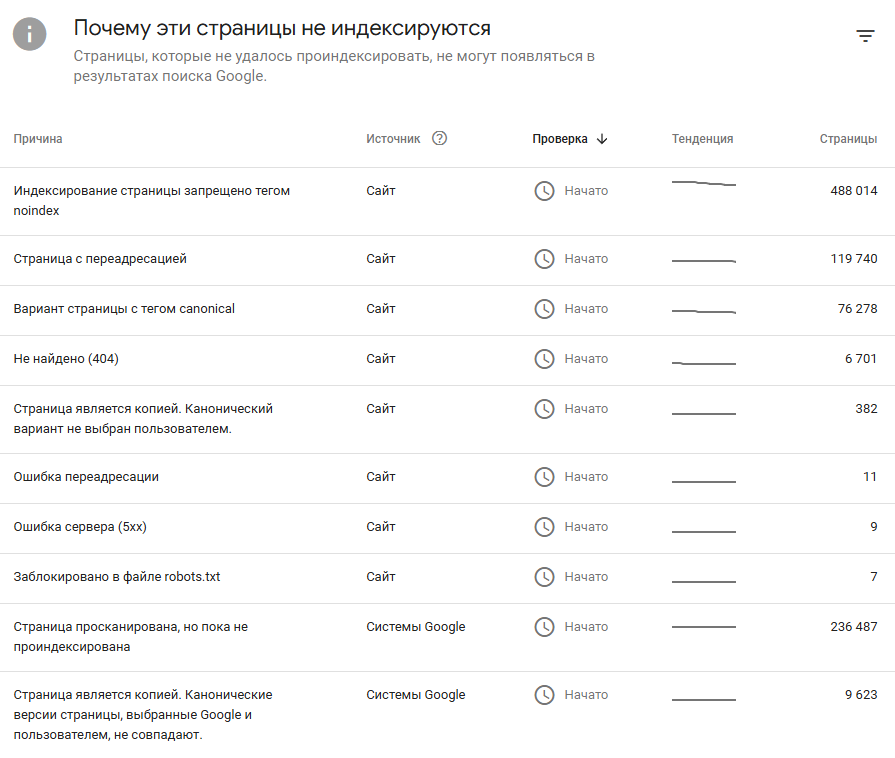Open the filter rows icon

point(865,36)
